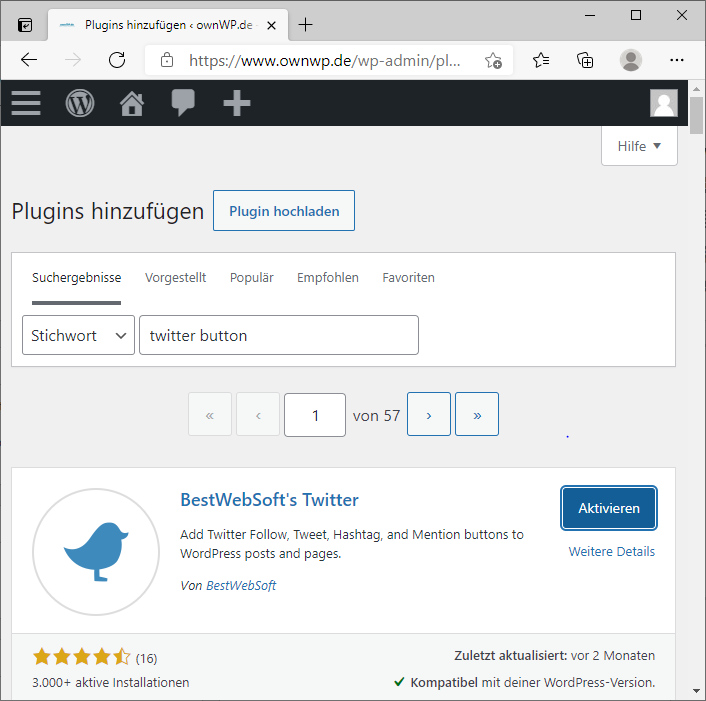Open the user avatar in admin bar

tap(664, 103)
